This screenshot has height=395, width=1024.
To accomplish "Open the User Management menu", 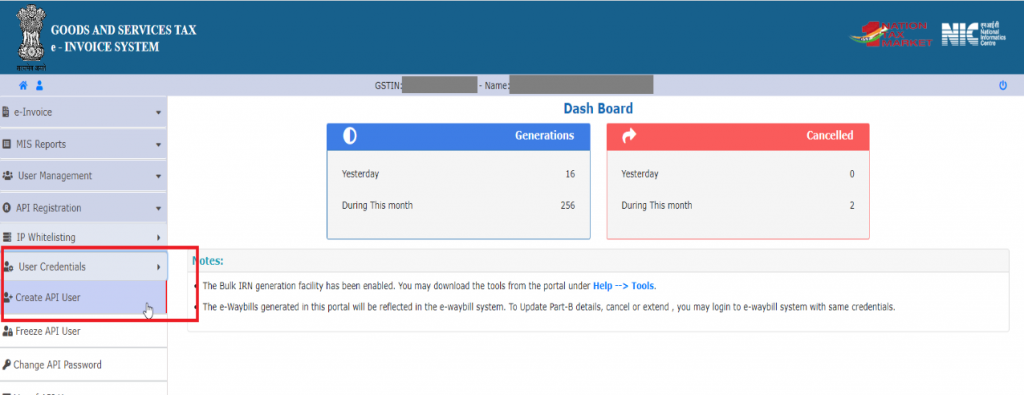I will point(84,176).
